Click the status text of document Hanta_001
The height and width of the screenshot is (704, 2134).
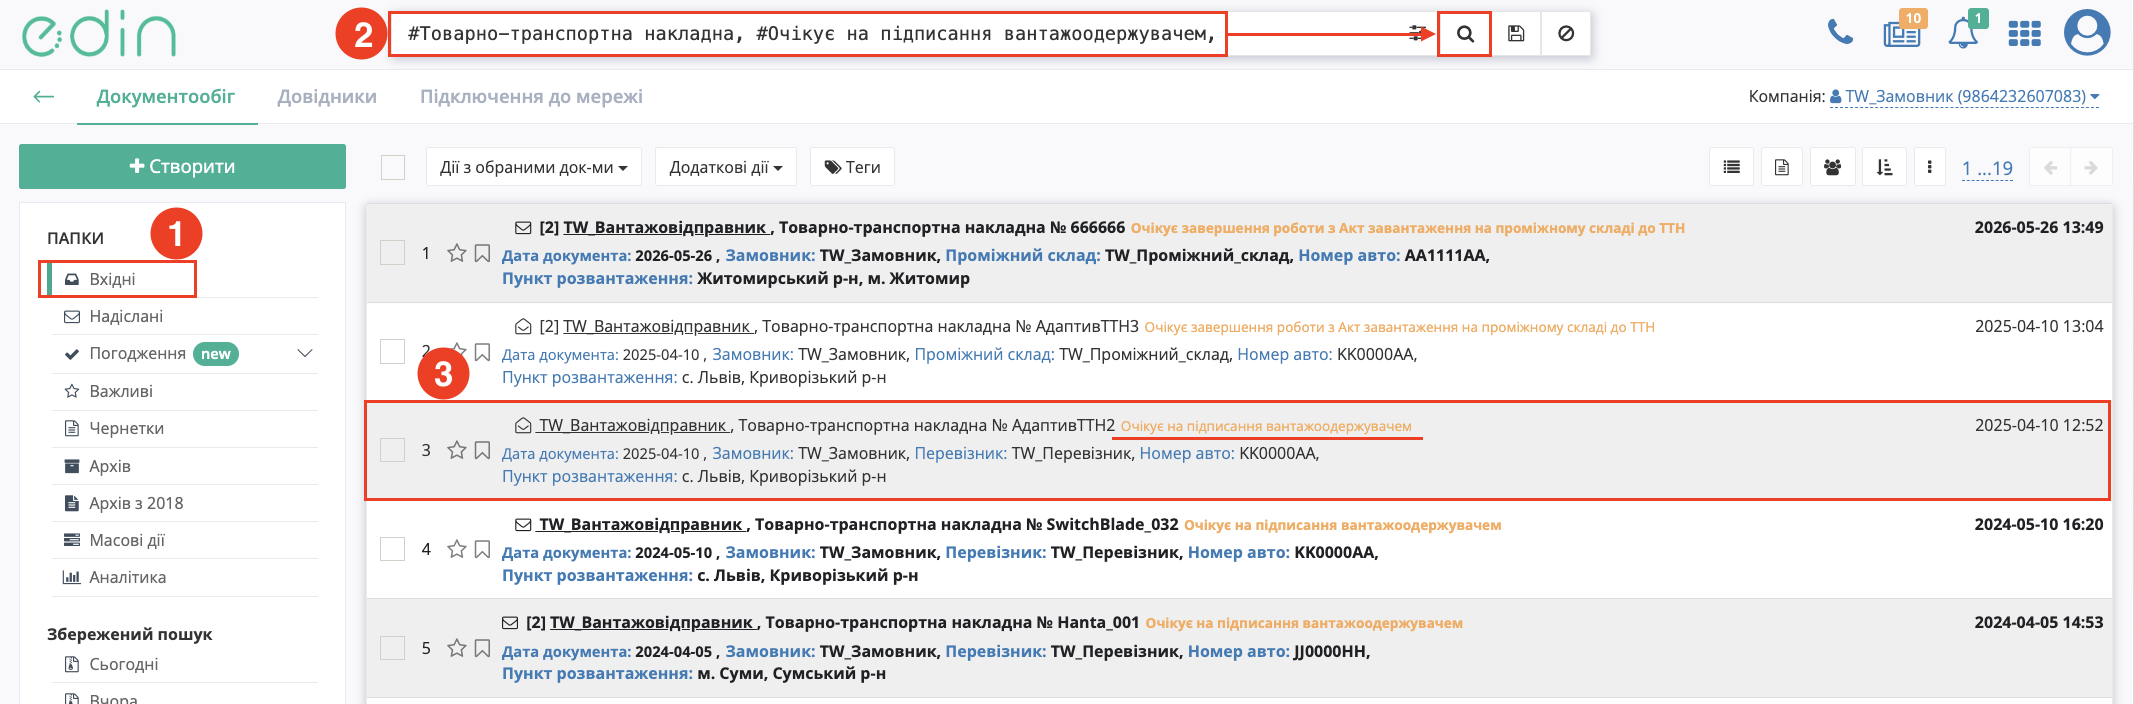click(1304, 623)
